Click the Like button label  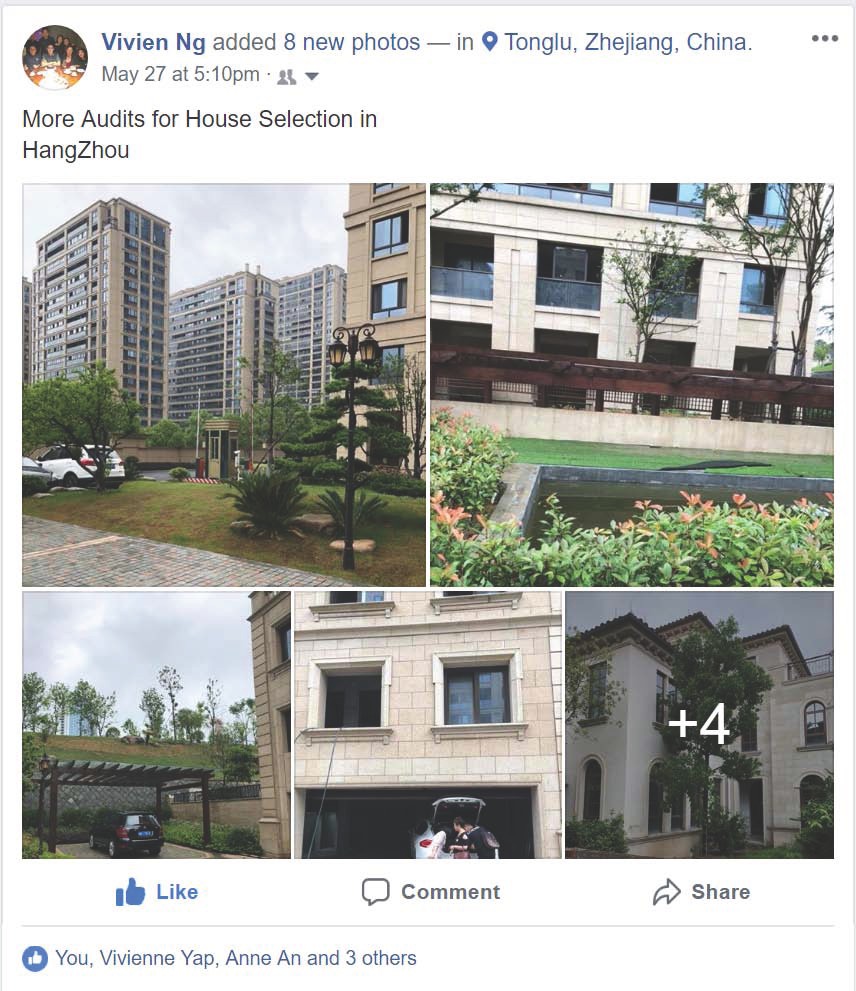coord(177,892)
